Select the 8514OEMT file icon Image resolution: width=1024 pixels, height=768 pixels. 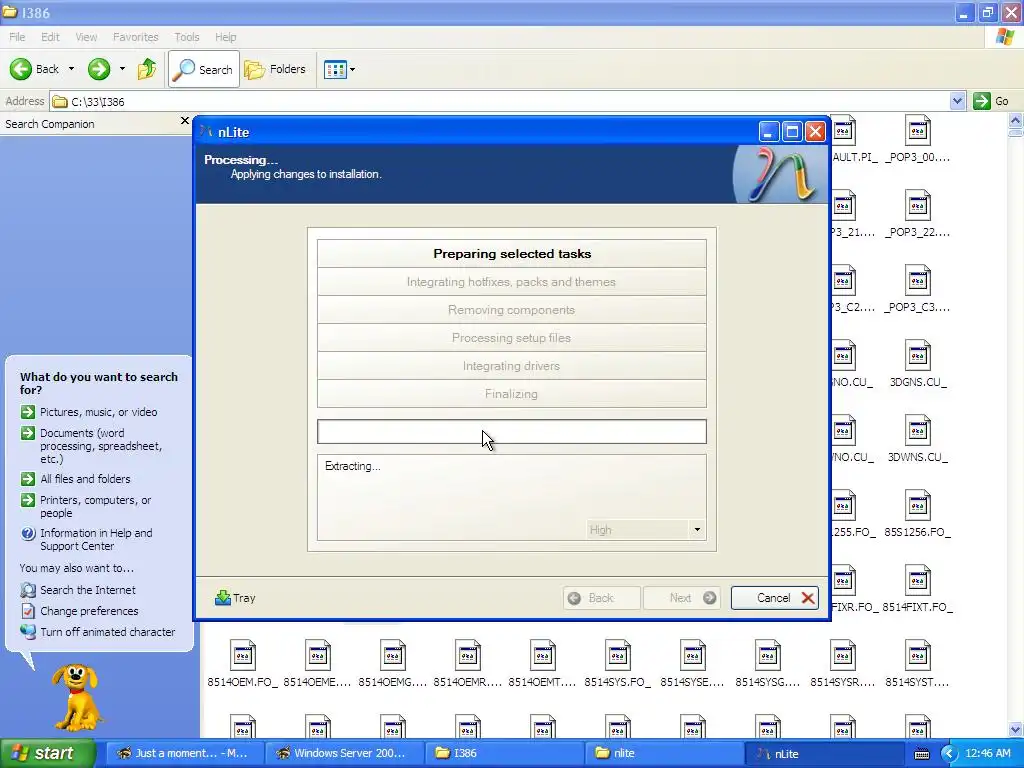[543, 656]
